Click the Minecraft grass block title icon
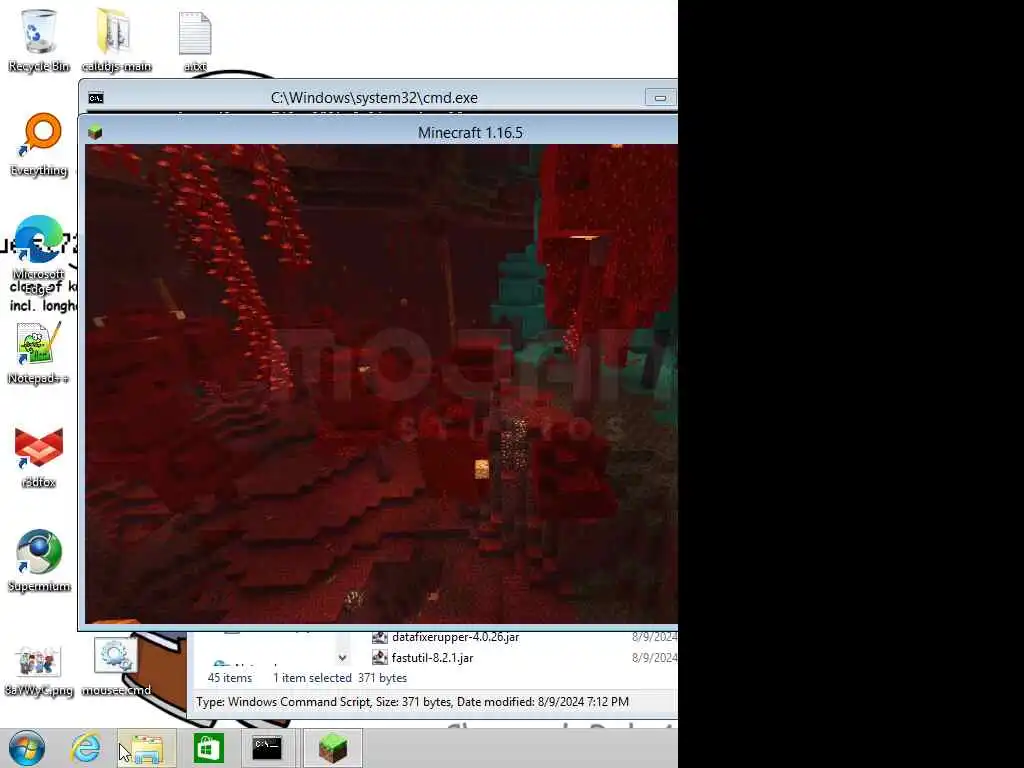The width and height of the screenshot is (1024, 768). pos(95,133)
